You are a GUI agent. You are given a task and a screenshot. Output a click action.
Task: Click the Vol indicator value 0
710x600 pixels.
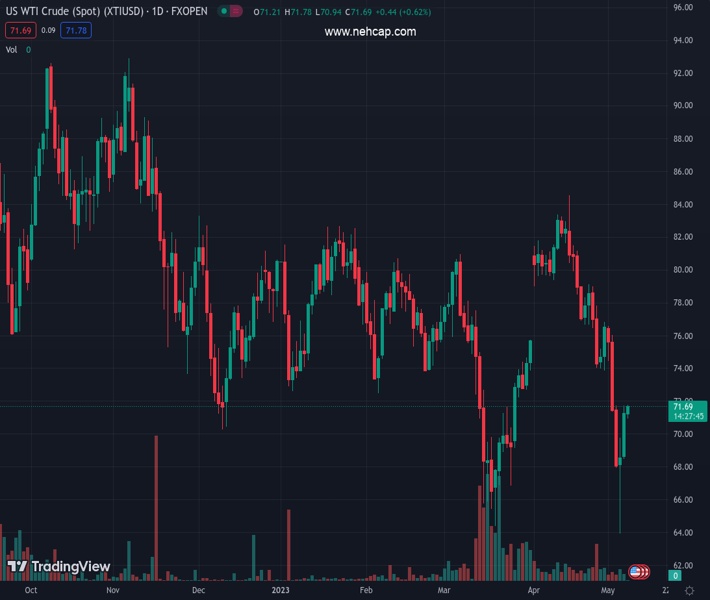[29, 50]
